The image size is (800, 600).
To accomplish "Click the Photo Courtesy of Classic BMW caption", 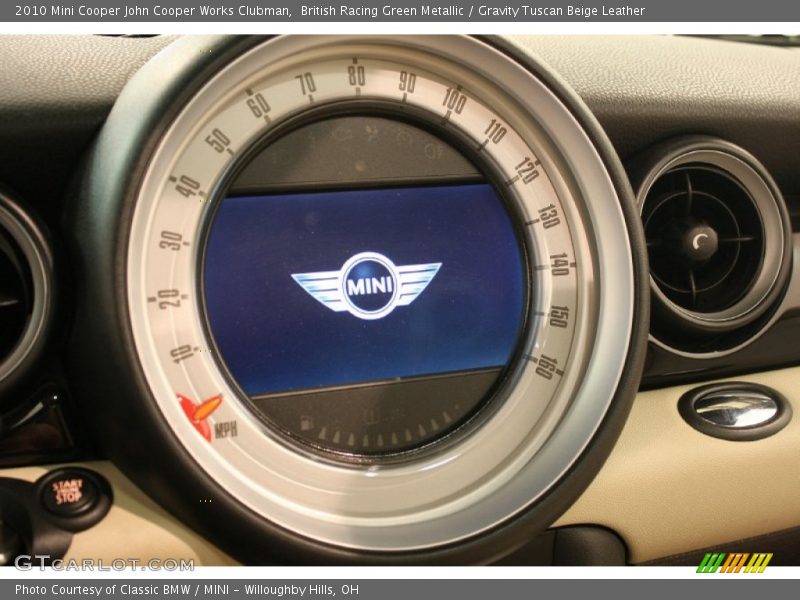I will tap(187, 590).
